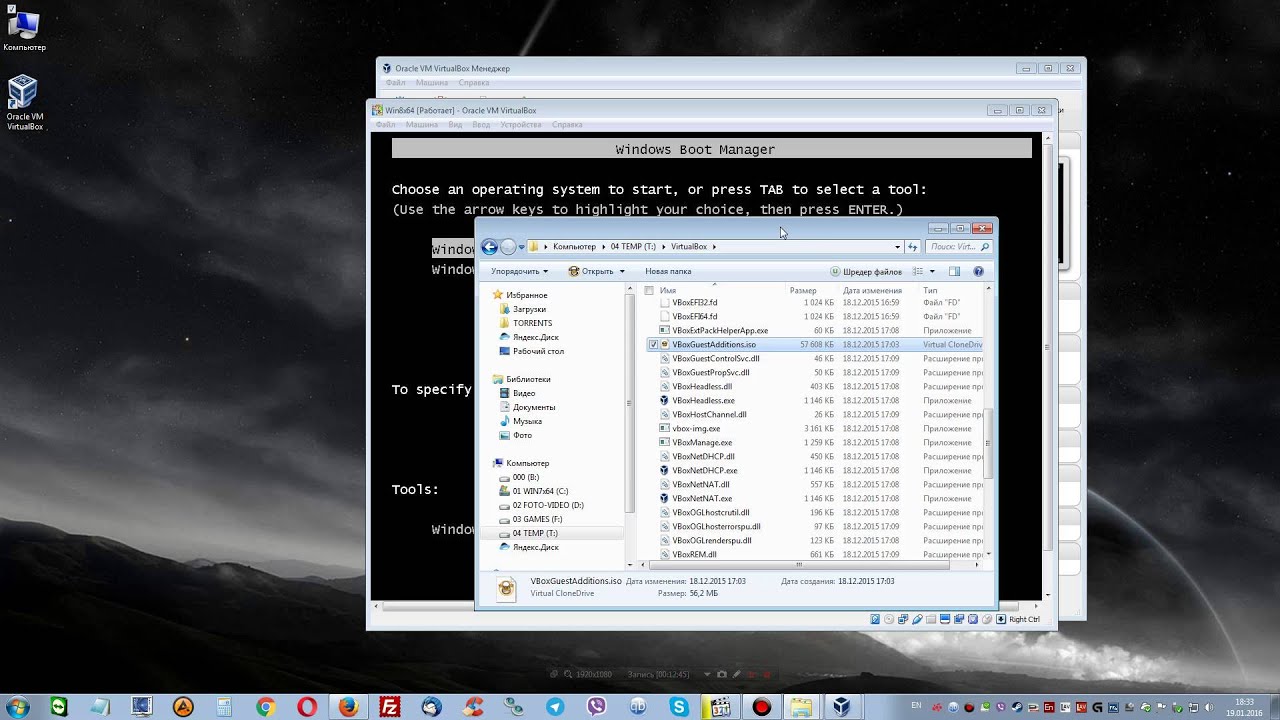1280x720 pixels.
Task: Select Избранное in navigation pane
Action: [x=526, y=295]
